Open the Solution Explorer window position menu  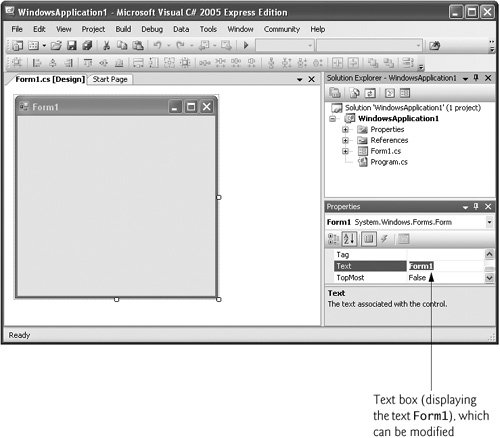tap(465, 78)
